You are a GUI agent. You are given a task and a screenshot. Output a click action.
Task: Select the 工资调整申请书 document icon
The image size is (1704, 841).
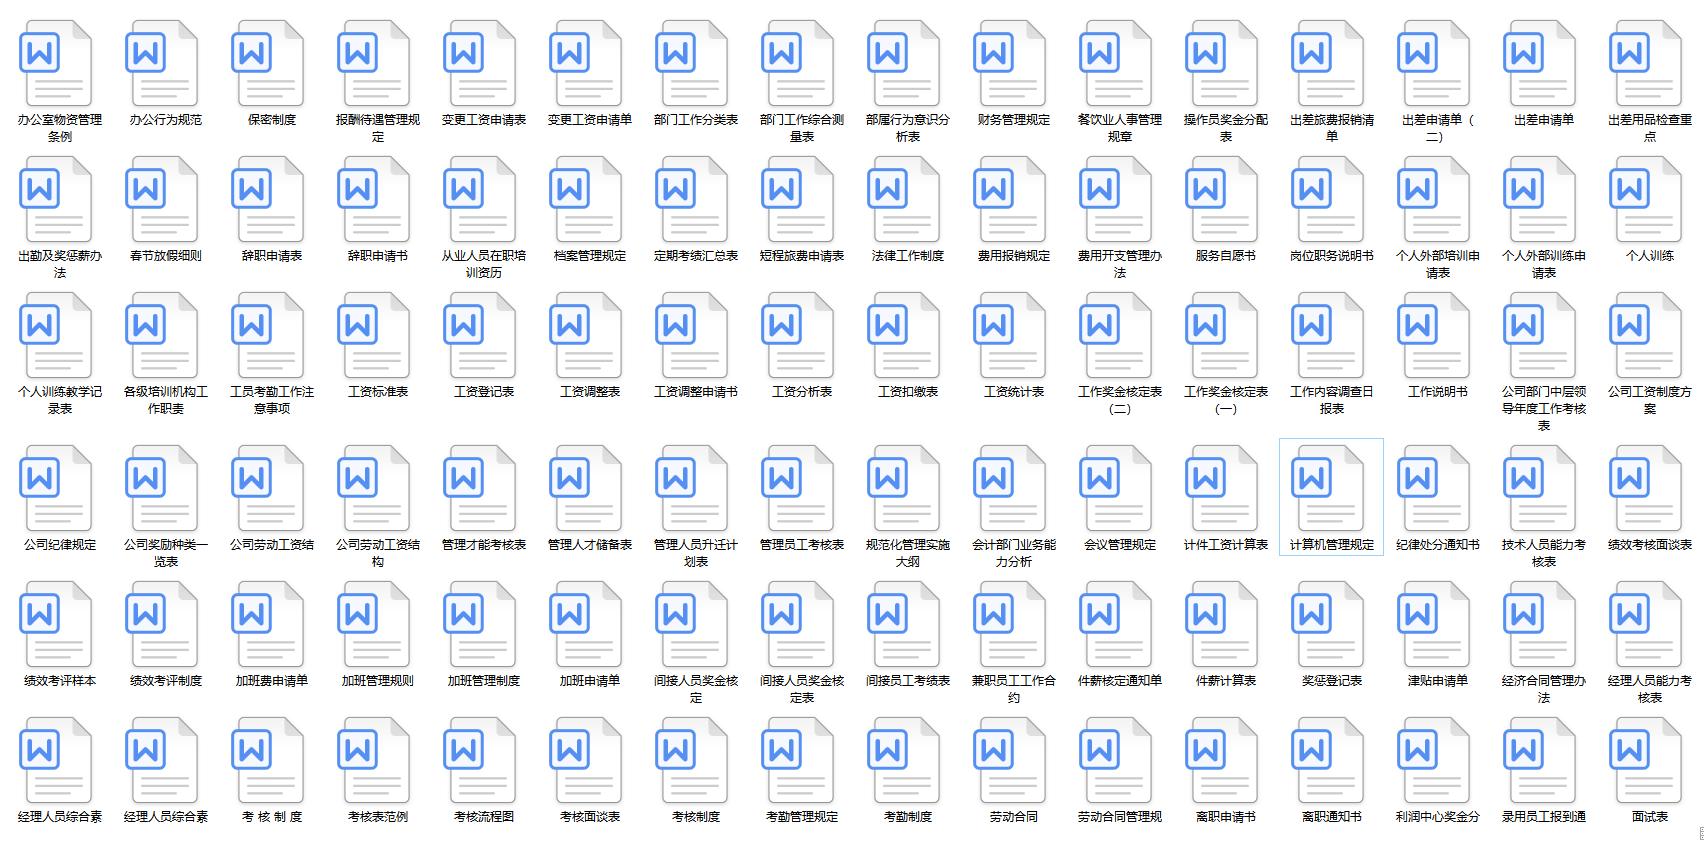coord(692,335)
